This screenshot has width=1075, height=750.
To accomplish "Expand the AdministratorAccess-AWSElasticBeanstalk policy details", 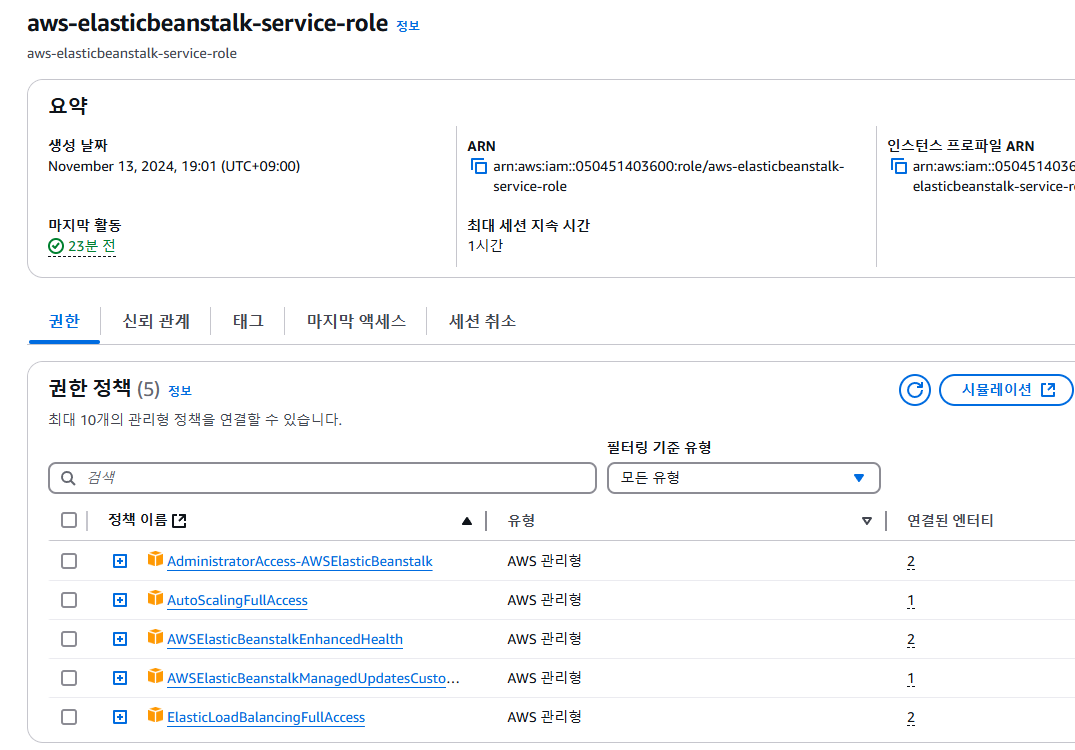I will [120, 561].
